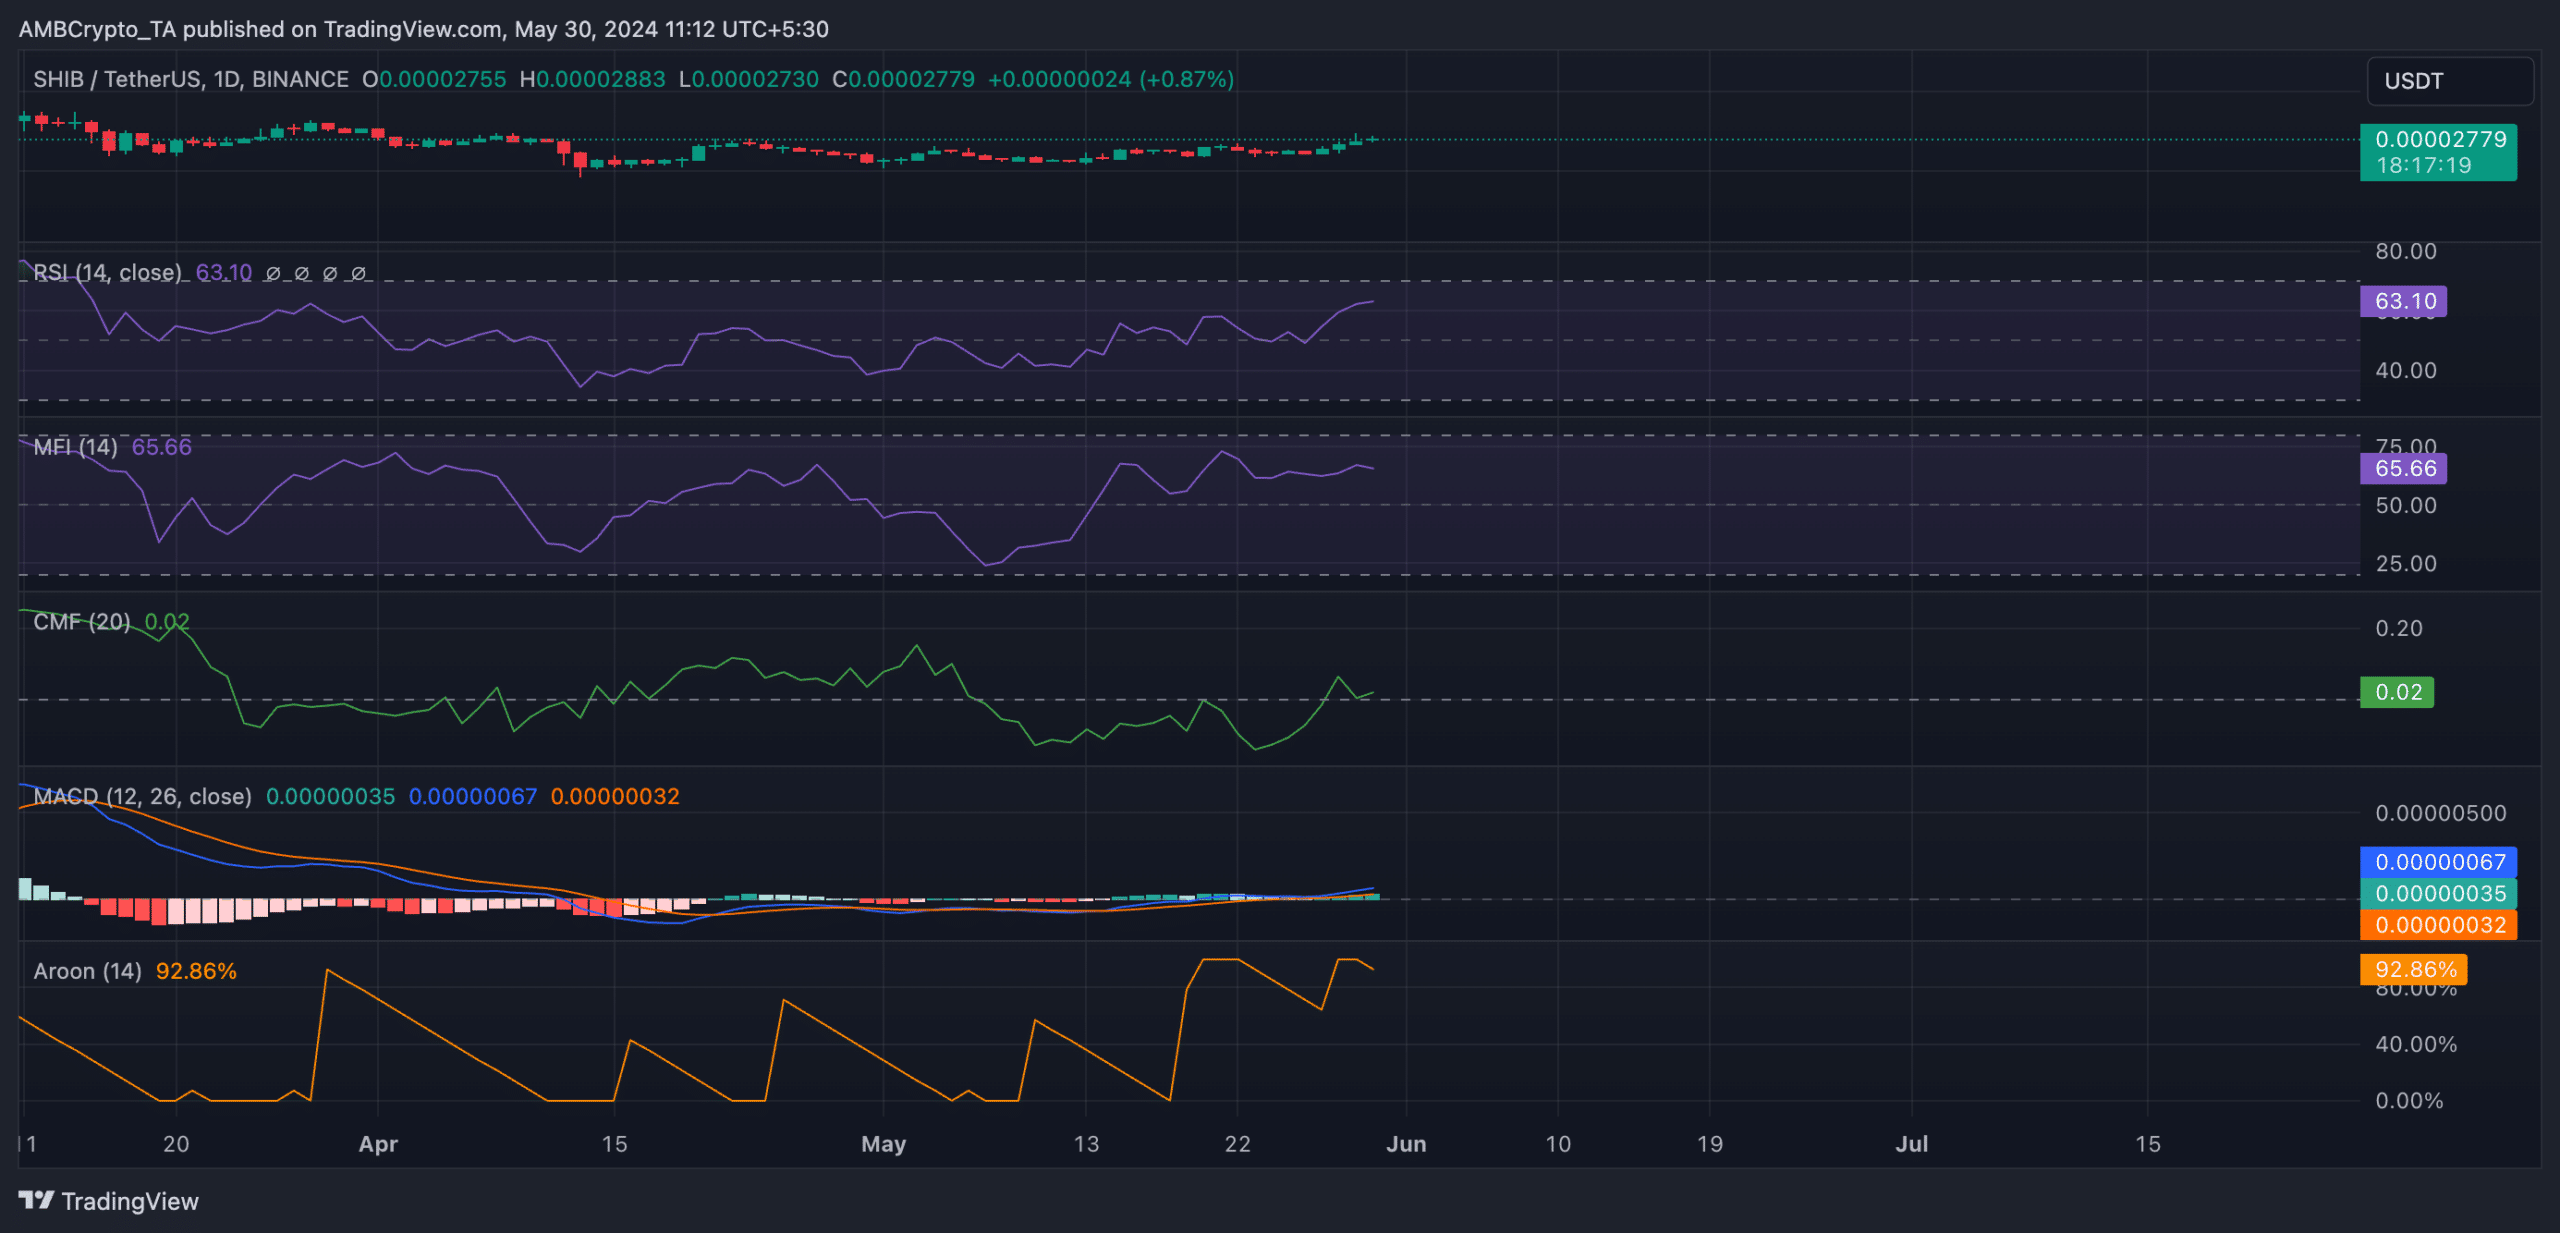Select the MACD (12, 26, close) label
2560x1233 pixels.
pos(142,796)
